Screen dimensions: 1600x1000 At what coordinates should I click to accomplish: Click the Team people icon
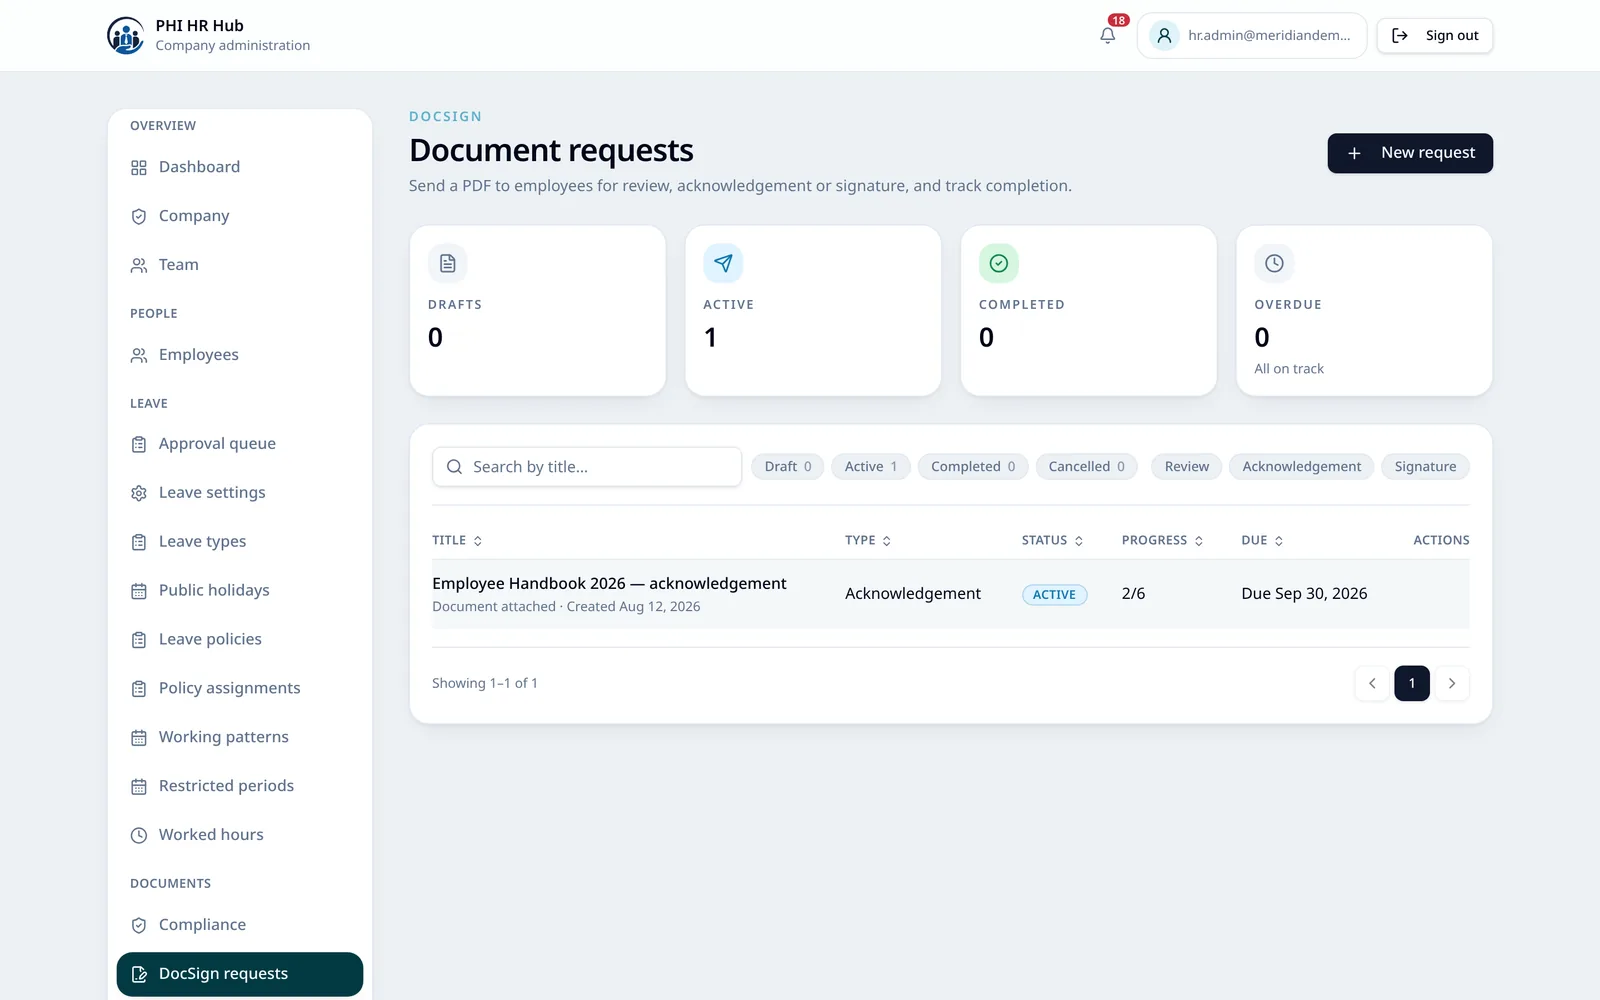(x=139, y=265)
